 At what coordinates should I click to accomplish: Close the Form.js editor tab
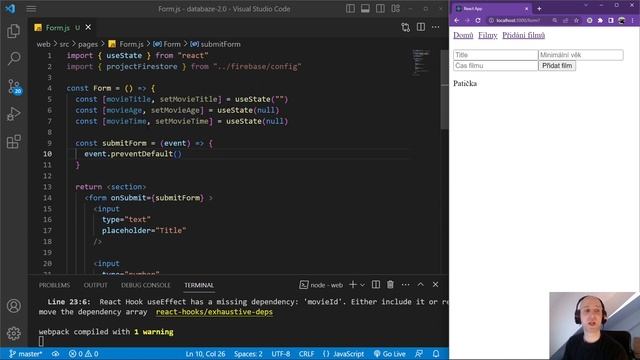pos(88,27)
